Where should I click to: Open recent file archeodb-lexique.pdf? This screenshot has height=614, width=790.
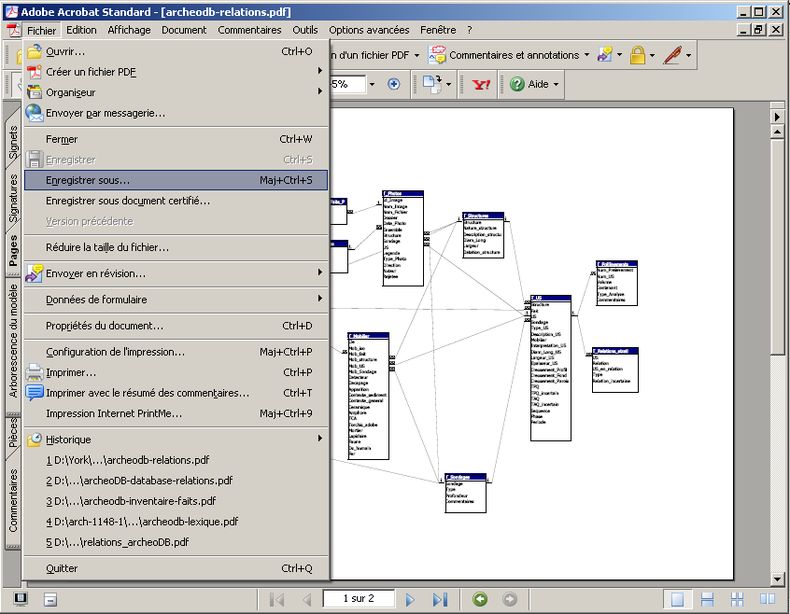pyautogui.click(x=176, y=522)
